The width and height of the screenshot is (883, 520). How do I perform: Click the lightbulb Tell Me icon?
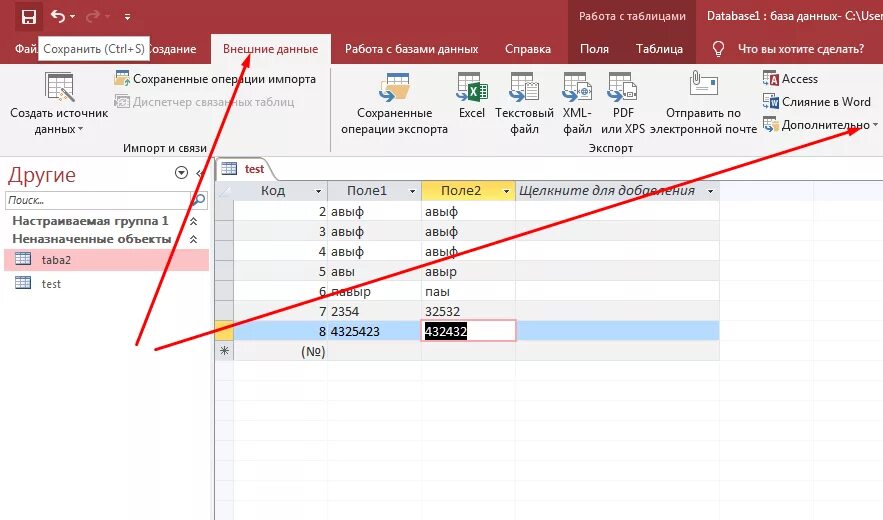[x=718, y=49]
